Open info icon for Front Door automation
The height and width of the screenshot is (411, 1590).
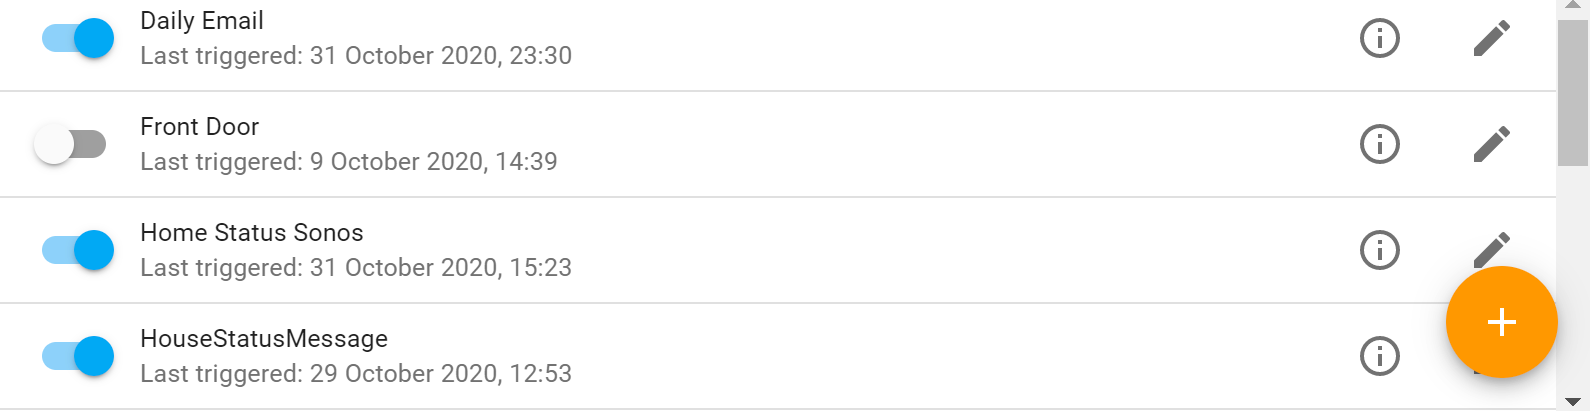tap(1380, 144)
